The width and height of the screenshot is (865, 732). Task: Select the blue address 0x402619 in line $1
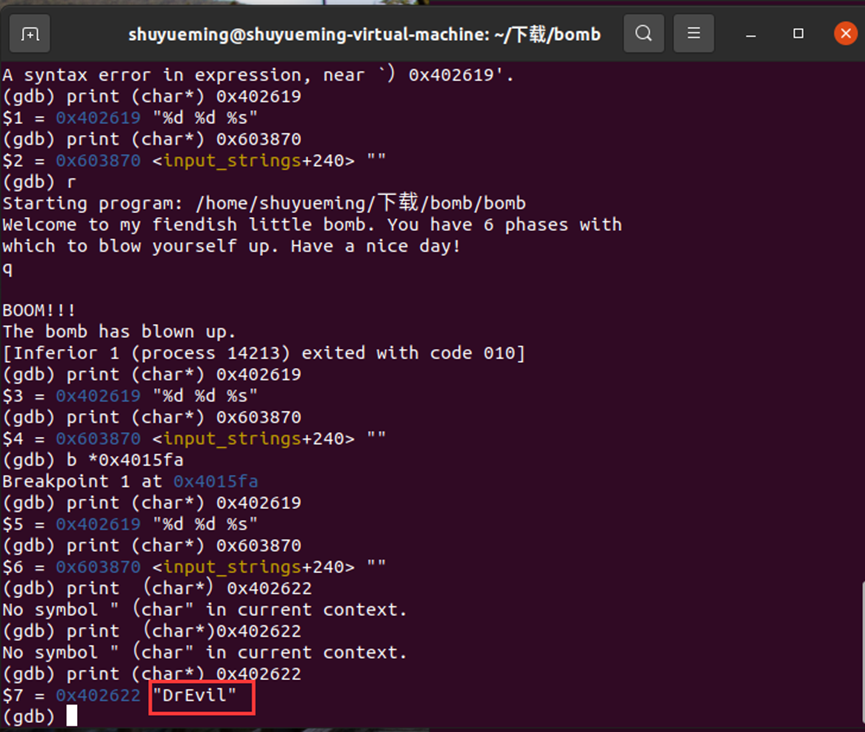(98, 117)
